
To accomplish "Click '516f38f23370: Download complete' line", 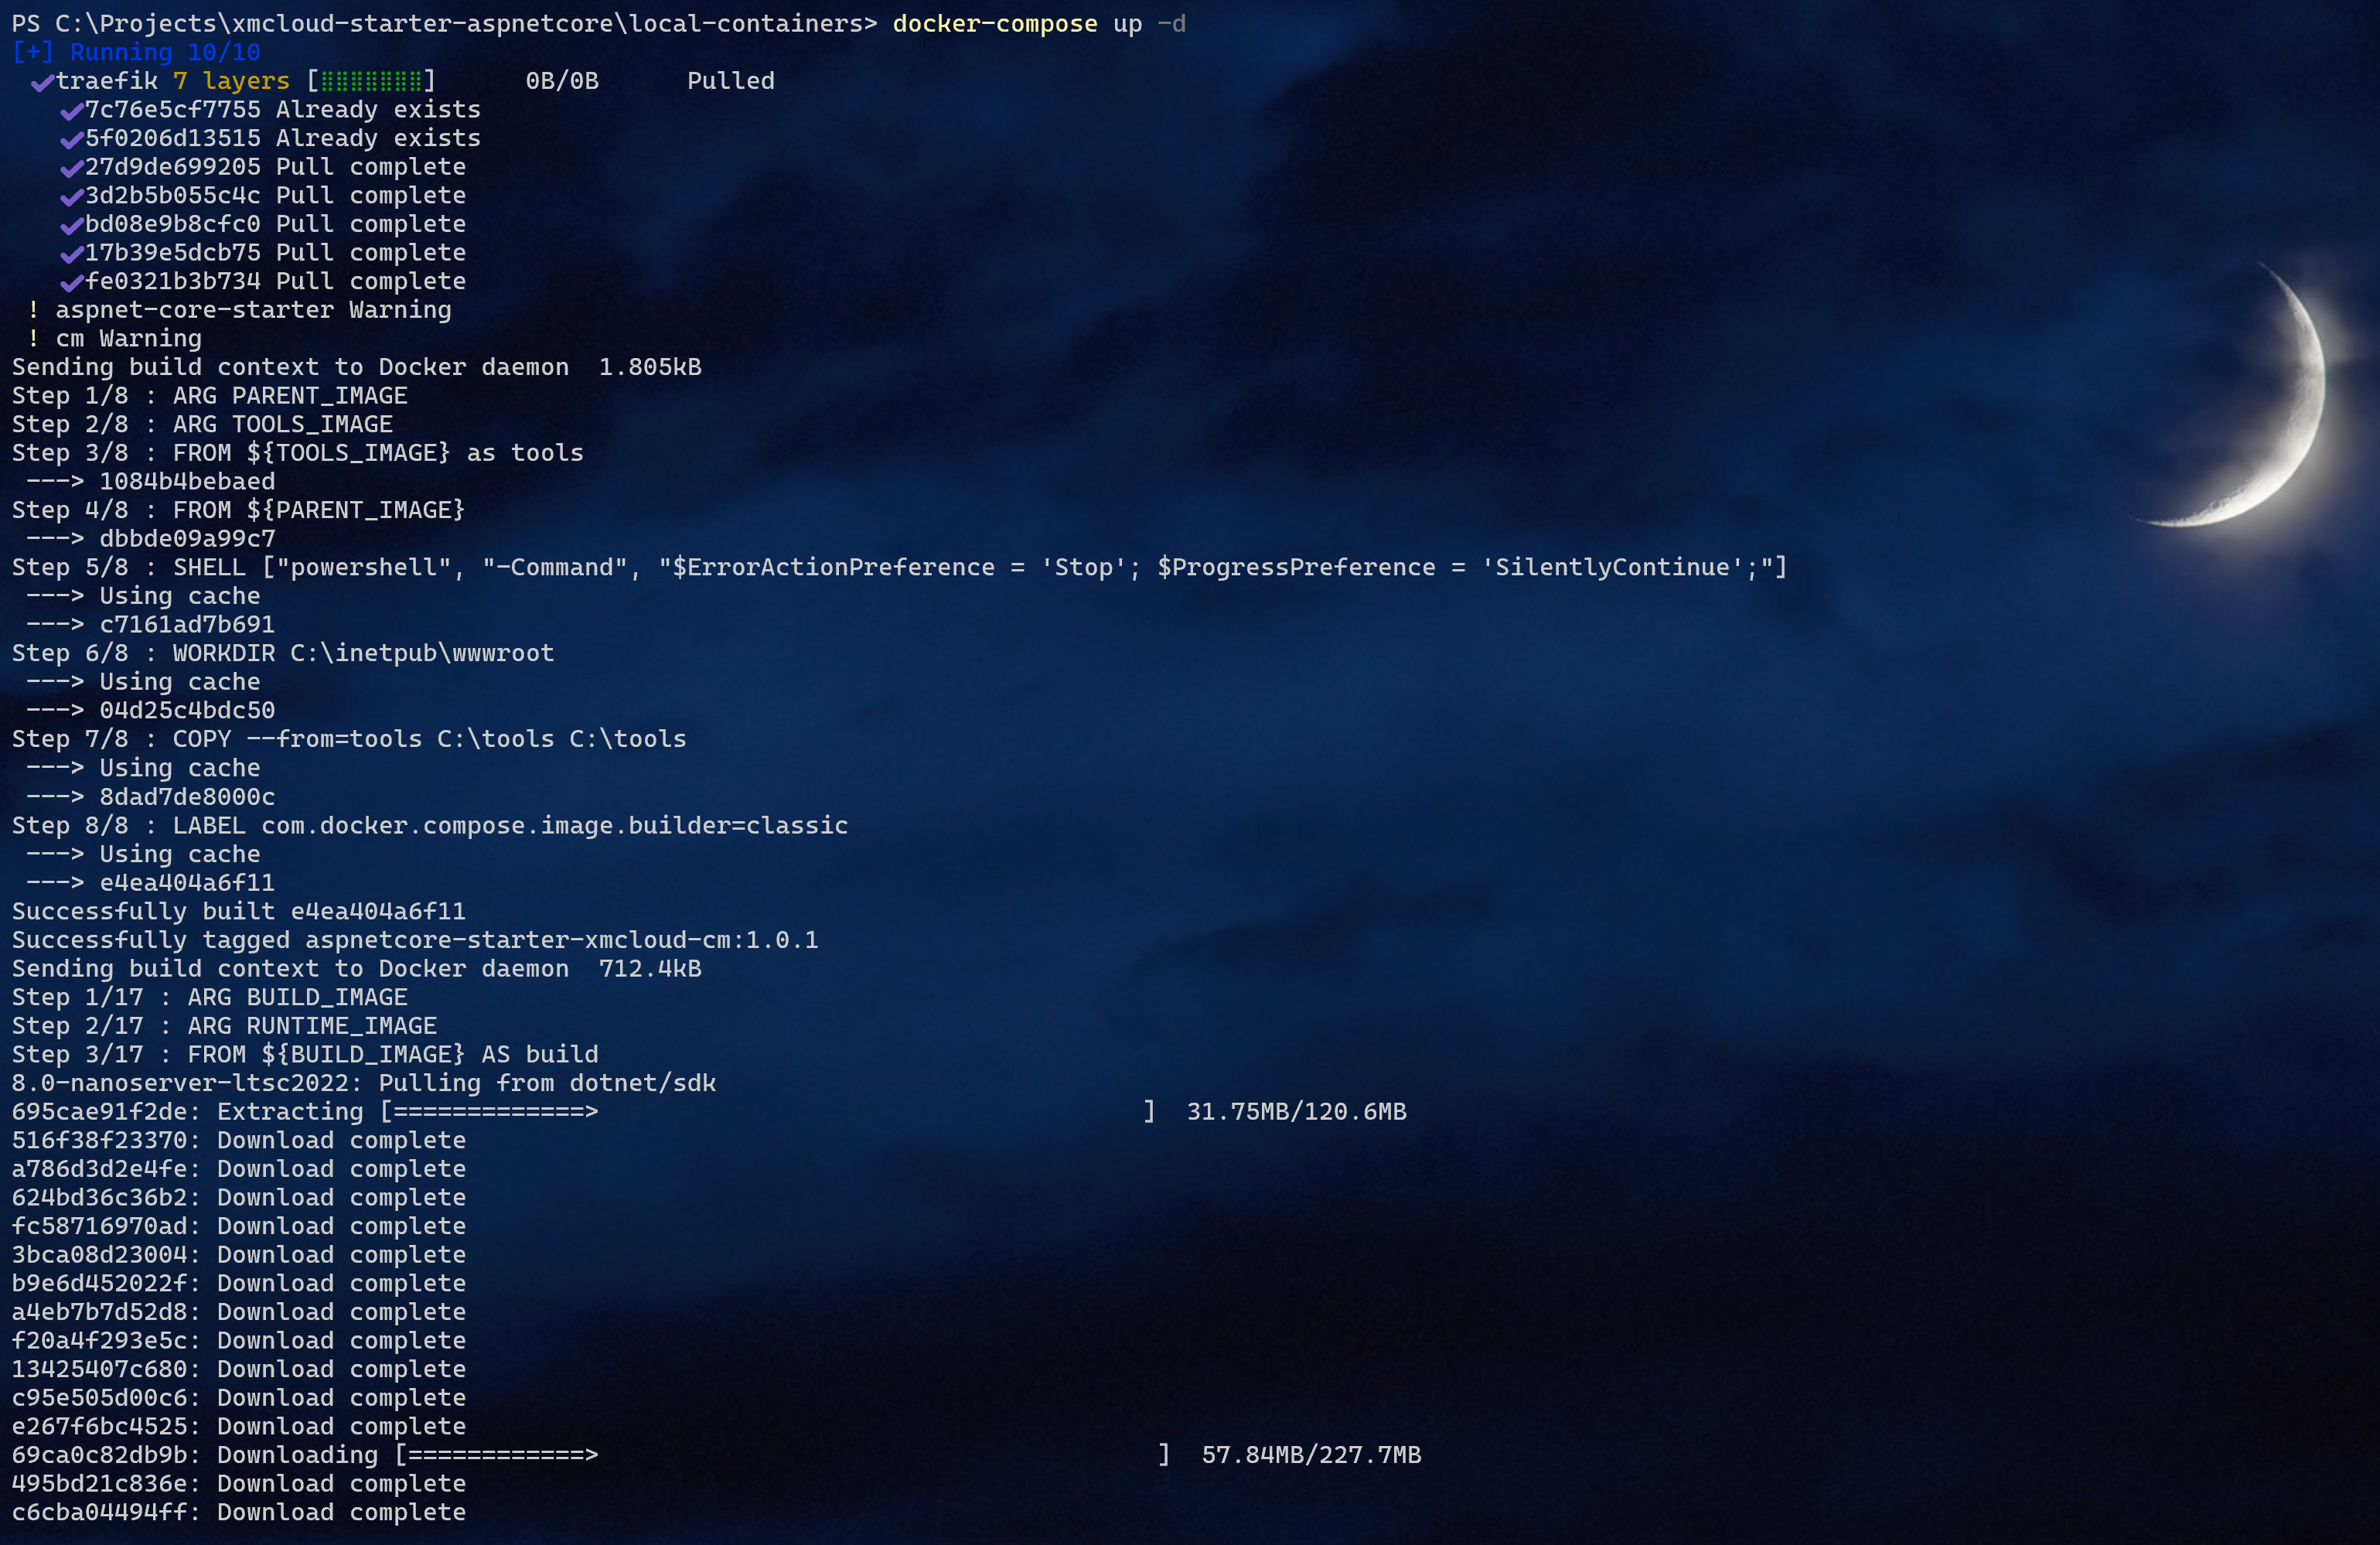I will pos(239,1141).
